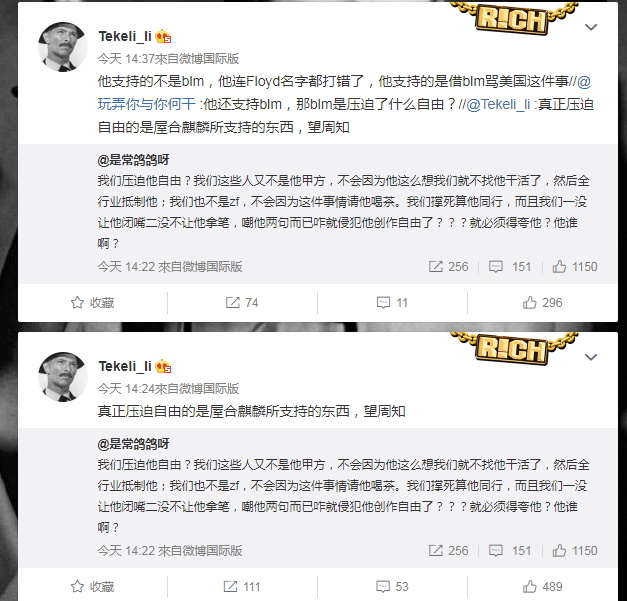Like the first post showing 296 likes
Viewport: 627px width, 601px height.
click(x=542, y=303)
